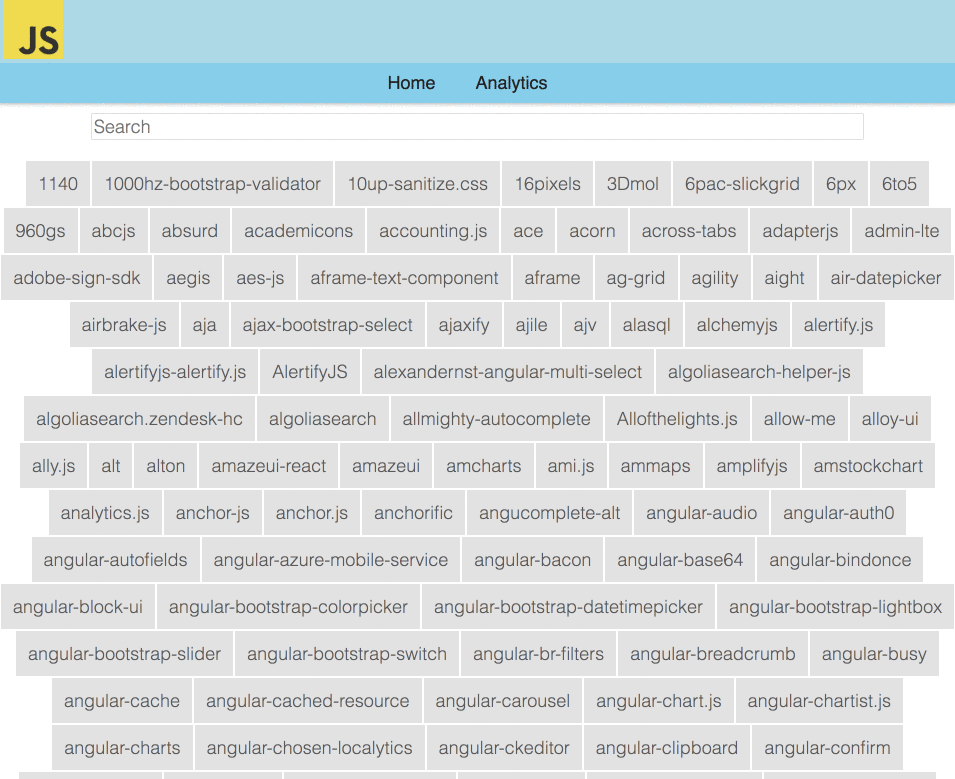Select the allow-me library
Image resolution: width=955 pixels, height=779 pixels.
pos(800,418)
